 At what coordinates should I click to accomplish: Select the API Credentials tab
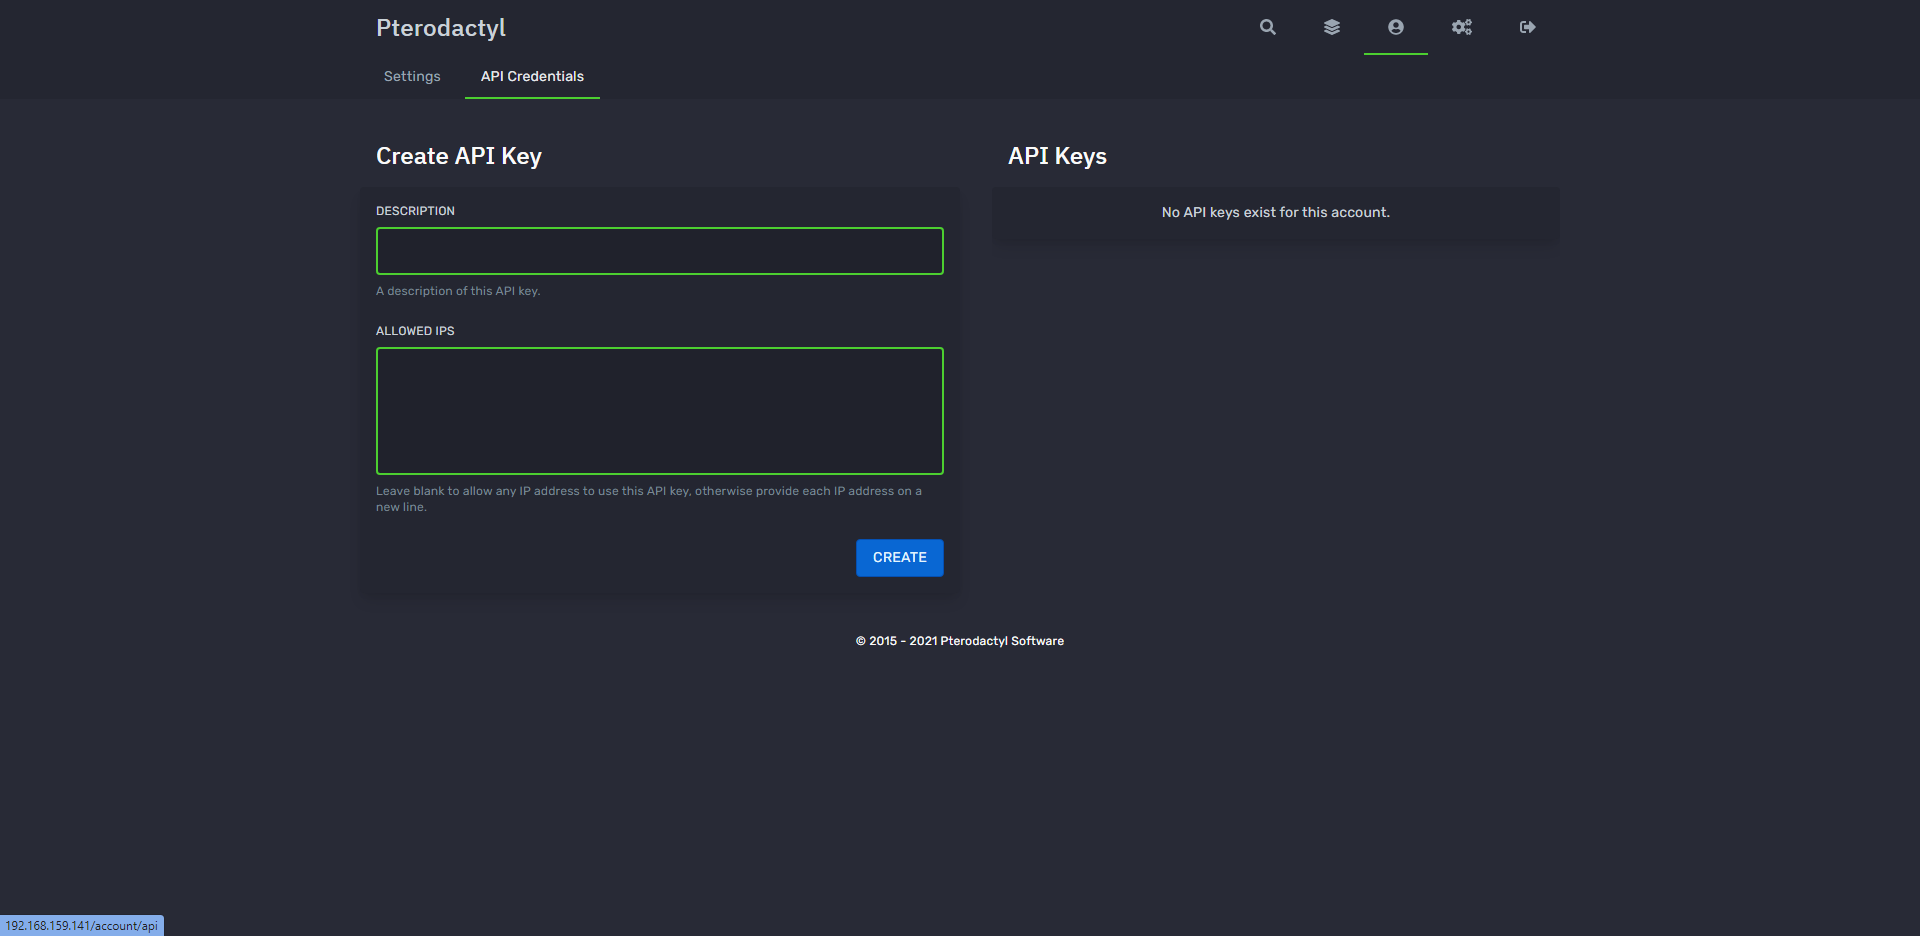point(532,77)
